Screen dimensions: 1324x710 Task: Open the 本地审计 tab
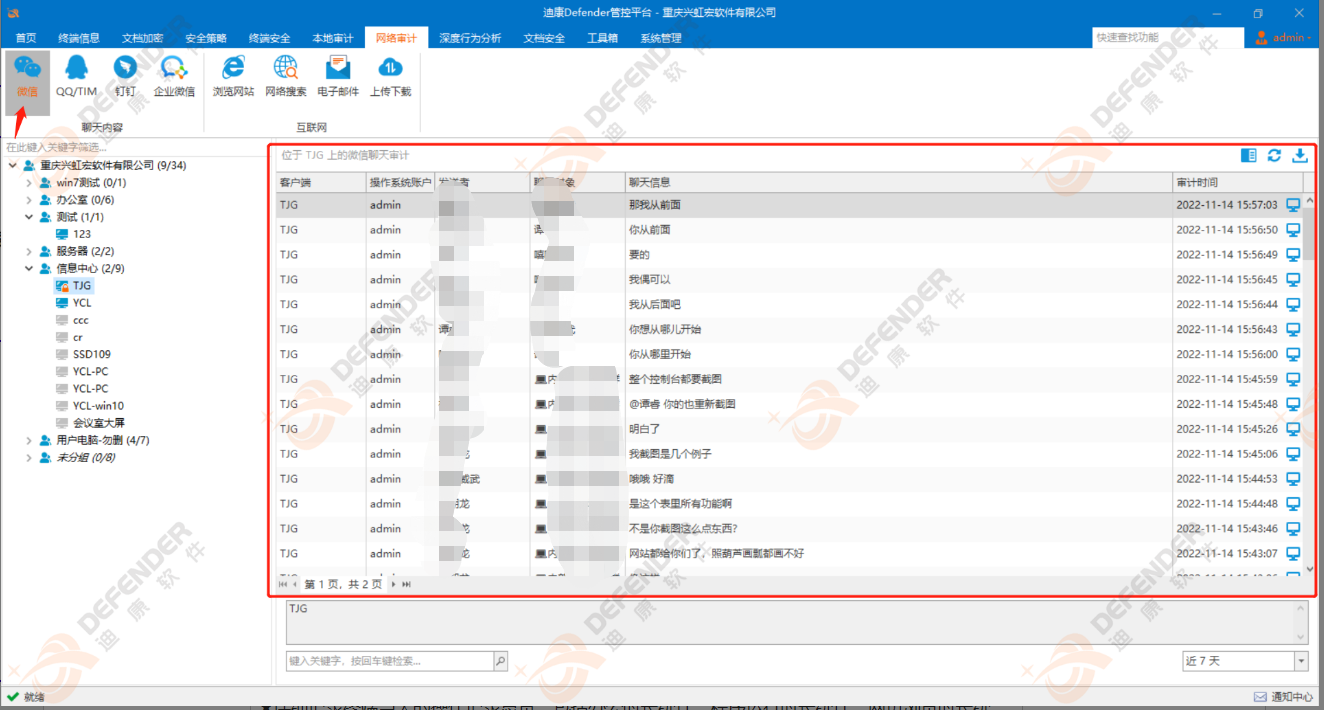pyautogui.click(x=333, y=38)
